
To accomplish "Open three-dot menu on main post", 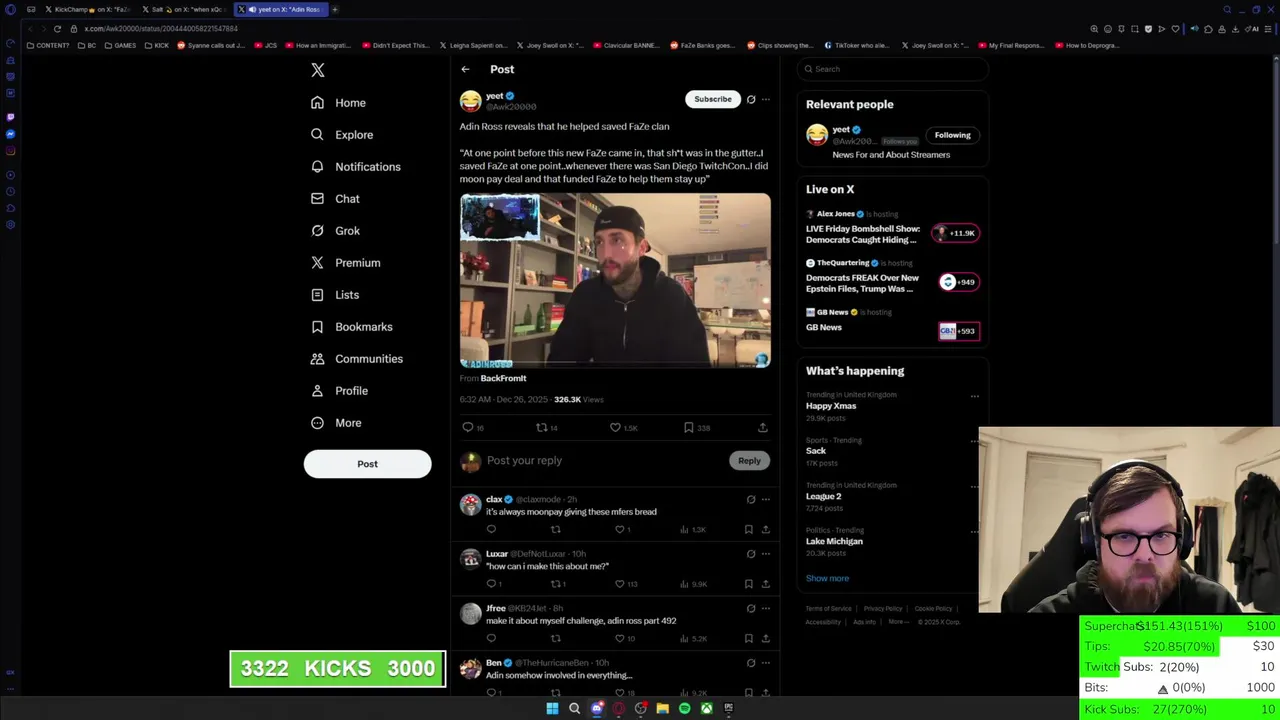I will [x=766, y=99].
